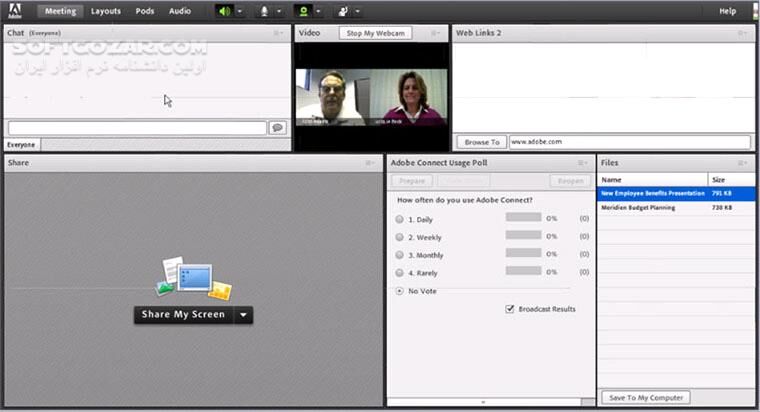Open the Layouts menu
Image resolution: width=760 pixels, height=412 pixels.
click(106, 11)
